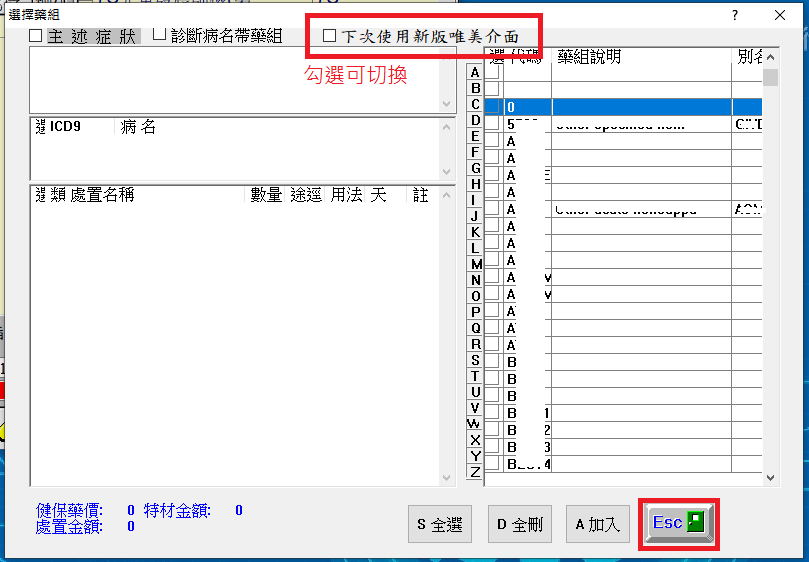Click the ? help button in title bar
Screen dimensions: 809x562
(735, 16)
